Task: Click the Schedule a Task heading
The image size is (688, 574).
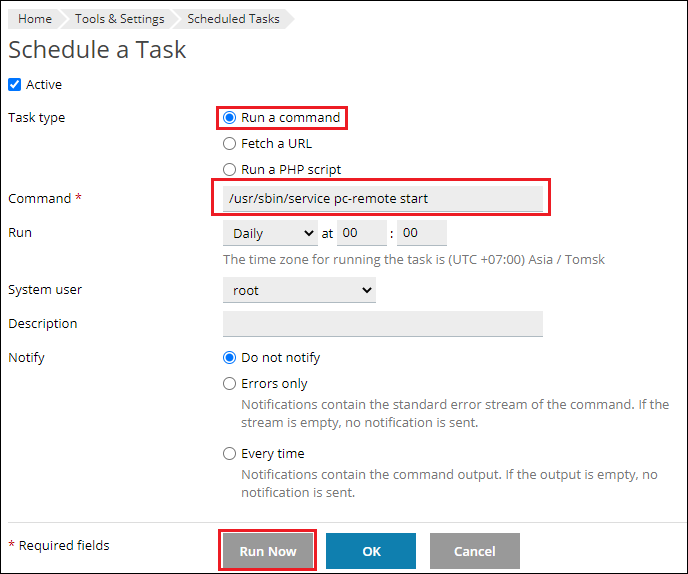Action: click(97, 50)
